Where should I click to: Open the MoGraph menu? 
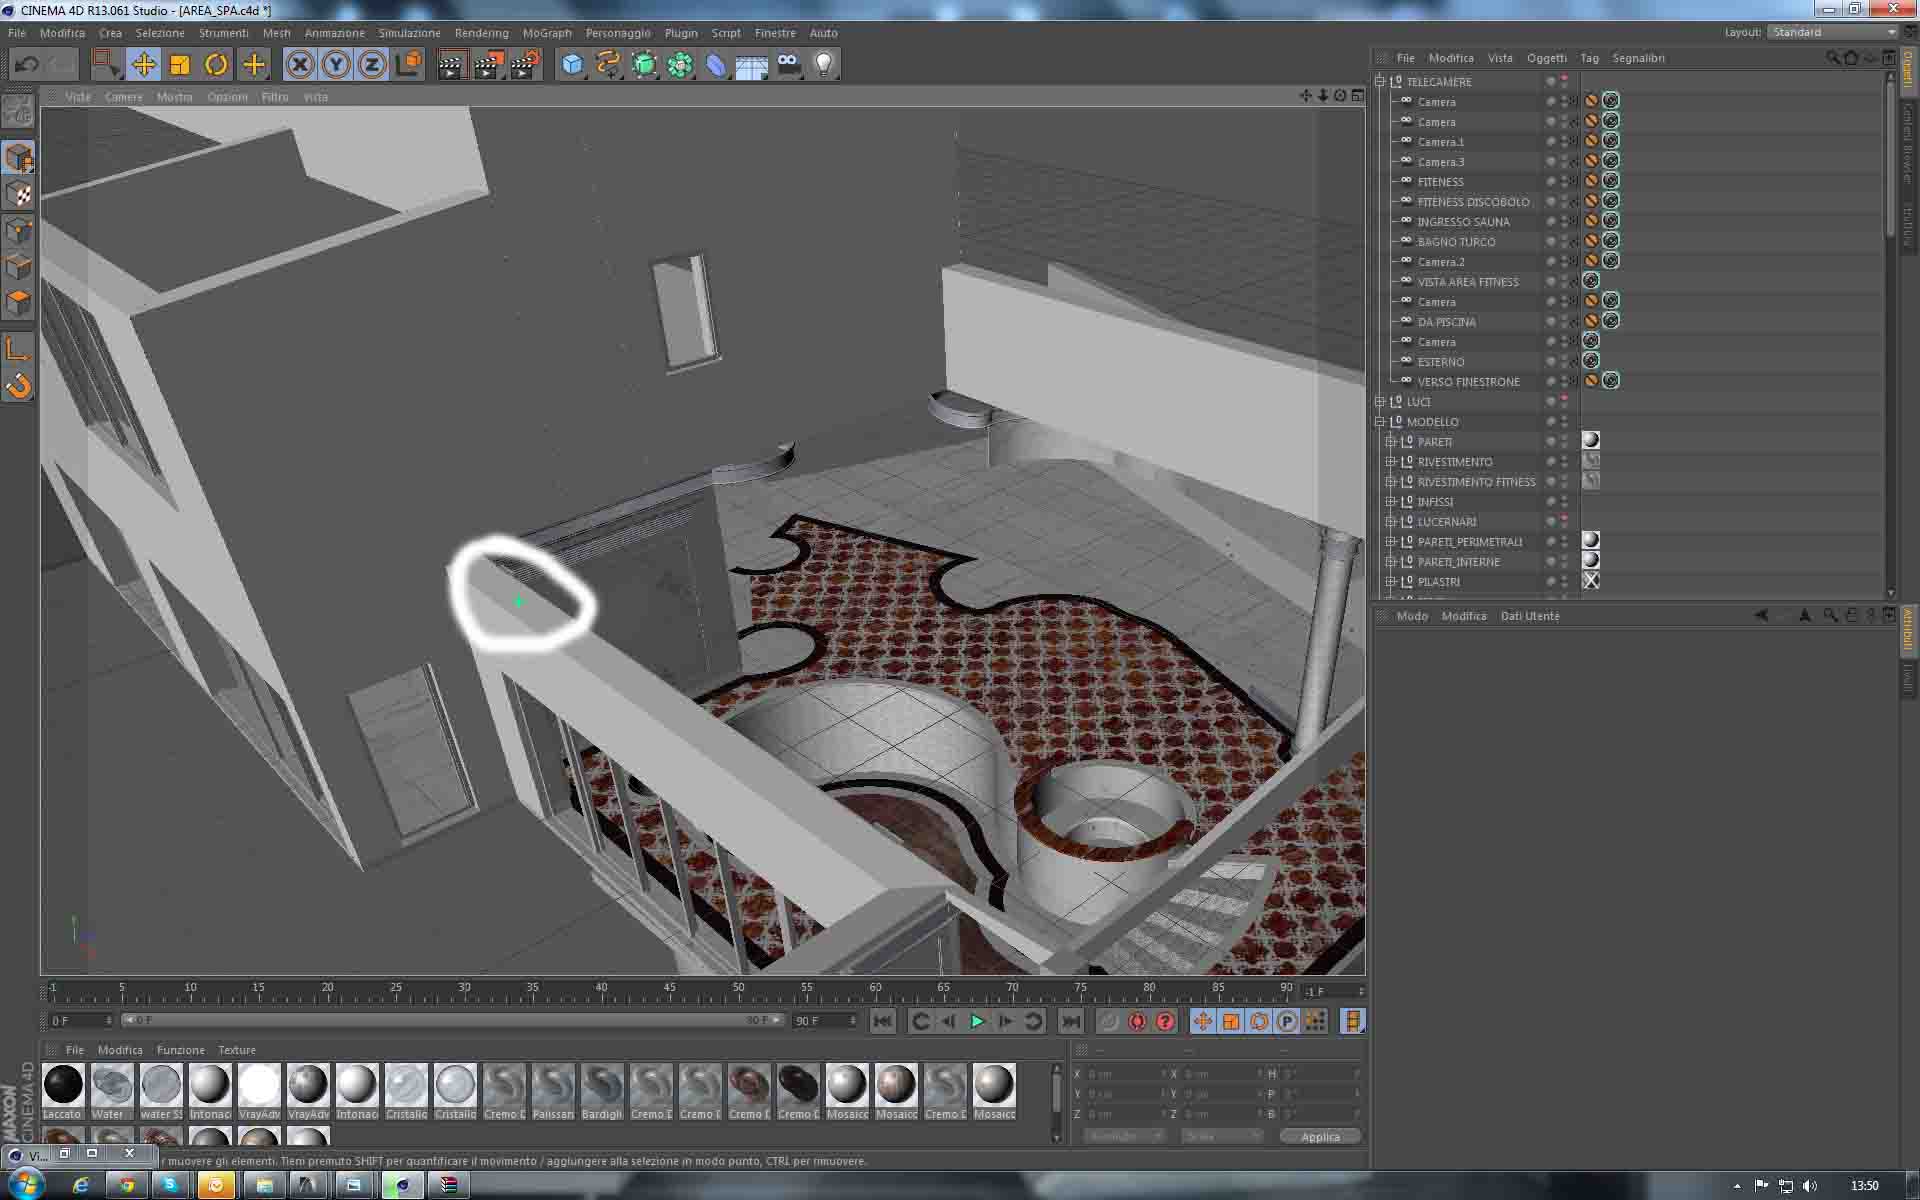[x=546, y=33]
